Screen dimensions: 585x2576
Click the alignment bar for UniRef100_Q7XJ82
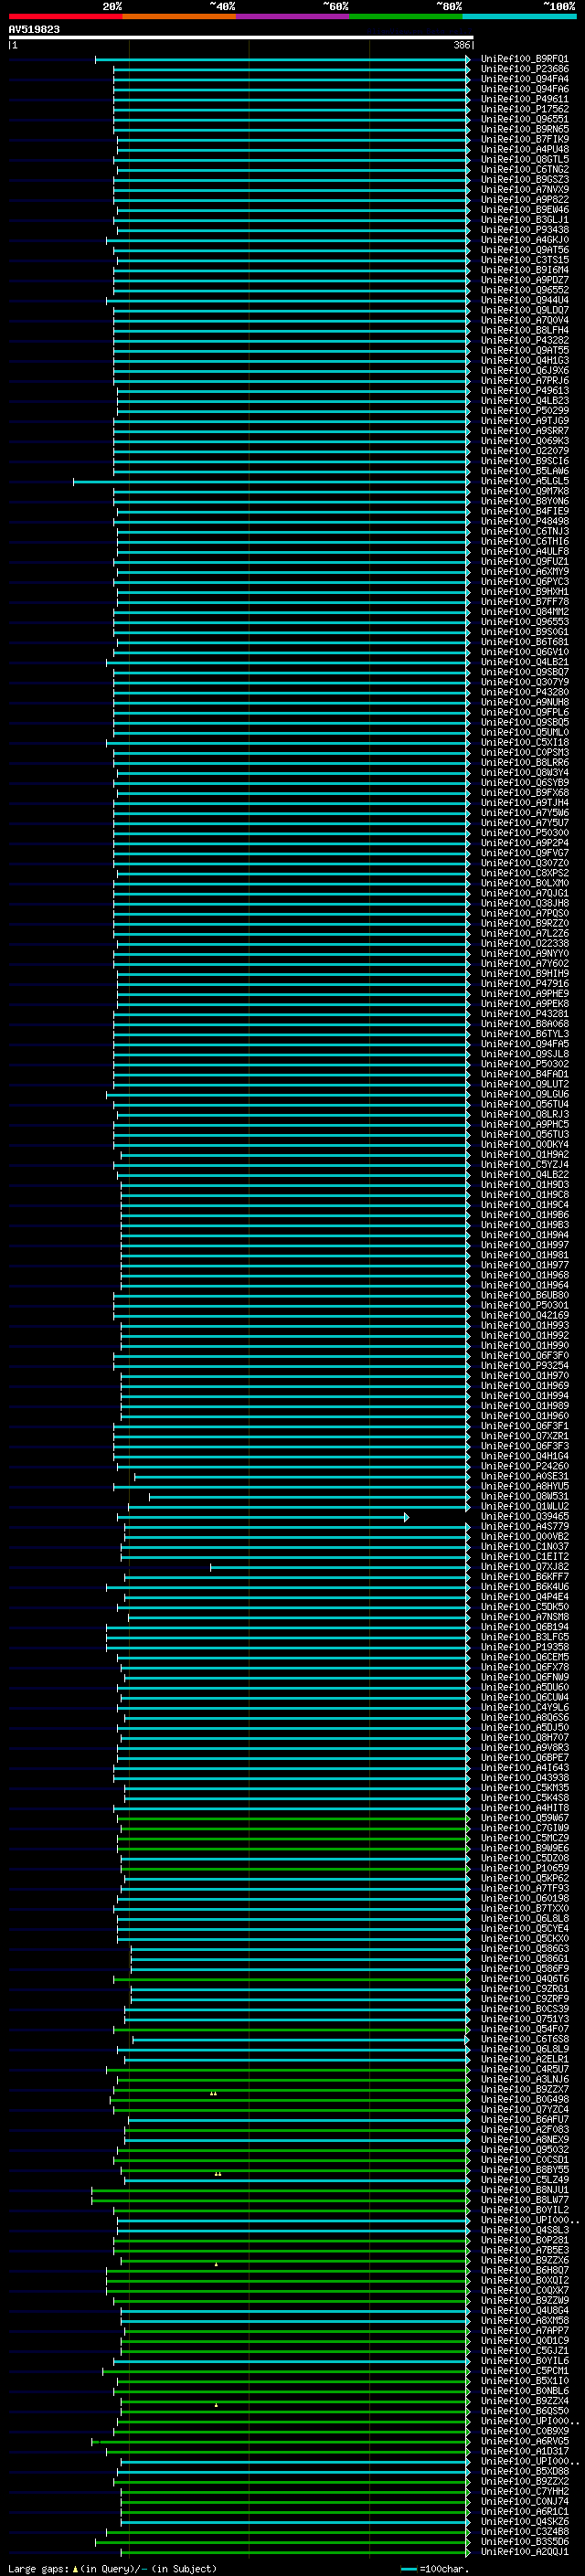340,1567
